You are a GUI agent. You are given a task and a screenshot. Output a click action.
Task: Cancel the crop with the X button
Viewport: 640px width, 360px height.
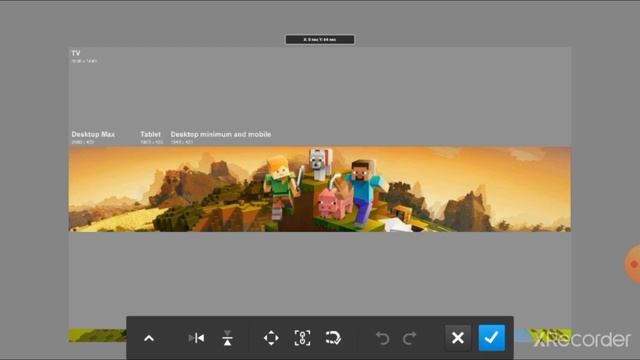[x=458, y=338]
